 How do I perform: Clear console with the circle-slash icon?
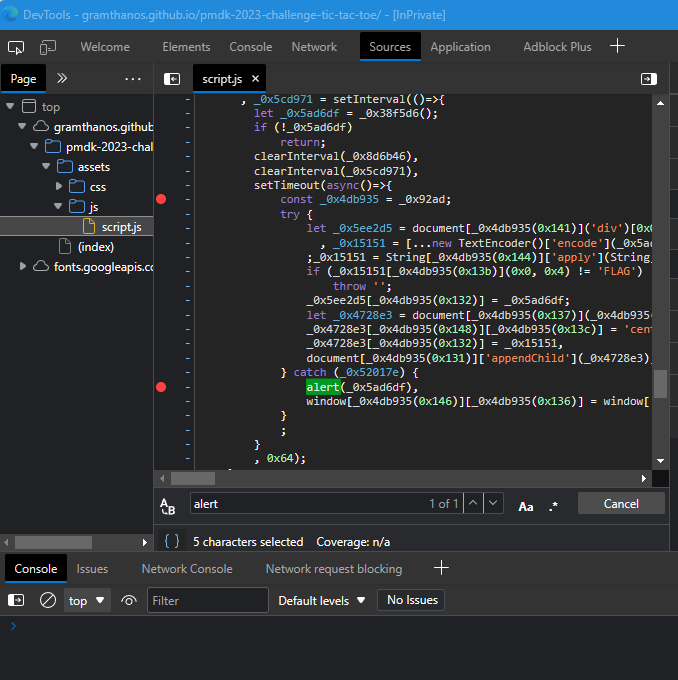pos(47,600)
